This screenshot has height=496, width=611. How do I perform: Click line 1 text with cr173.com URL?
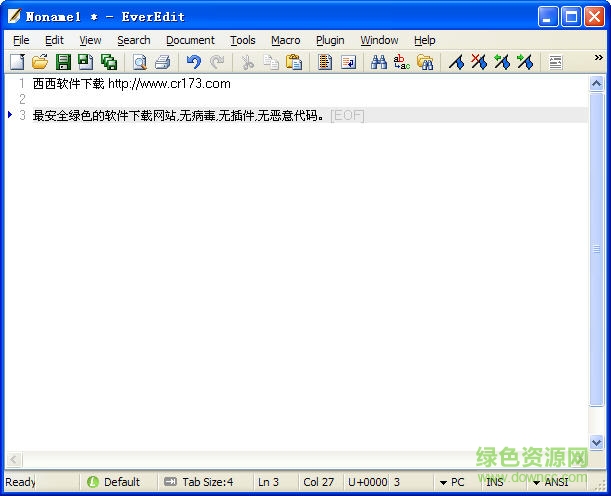(132, 83)
